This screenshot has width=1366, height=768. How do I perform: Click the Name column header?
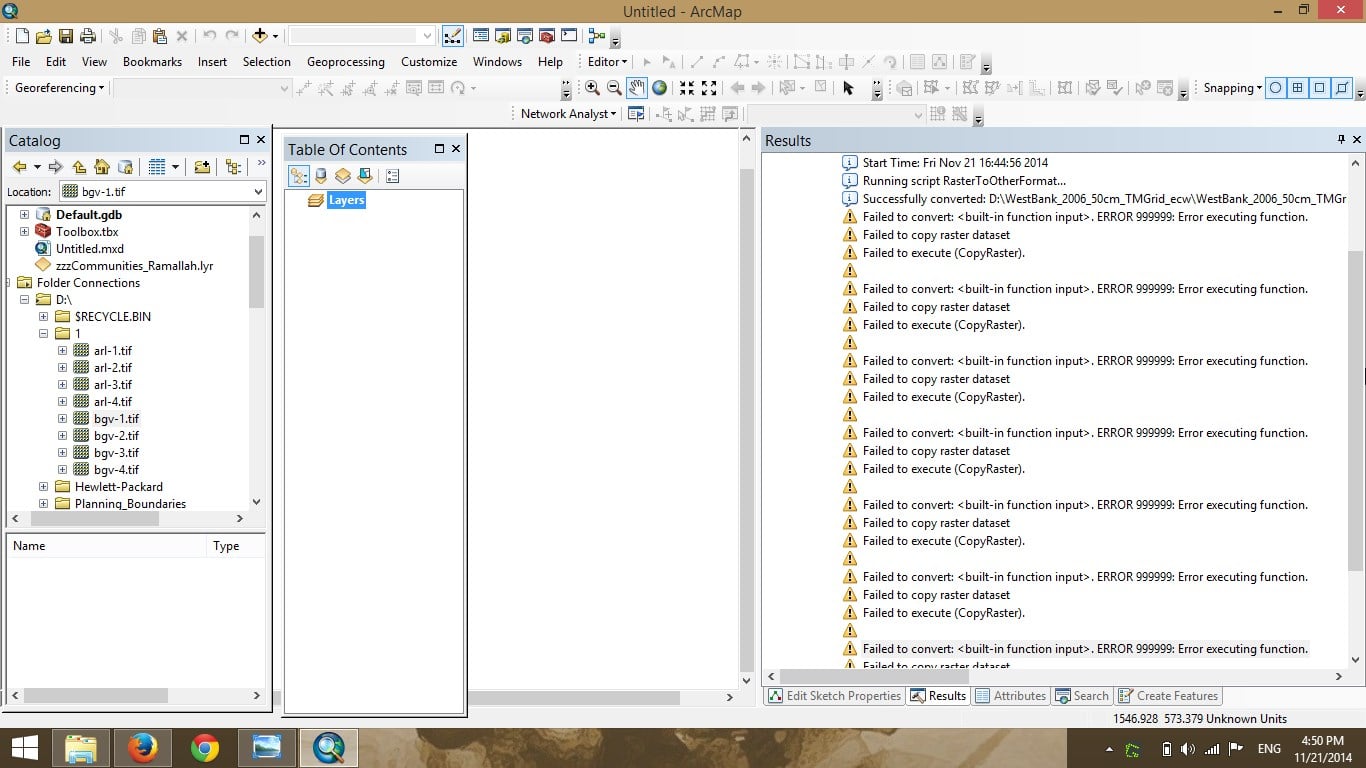(x=106, y=546)
